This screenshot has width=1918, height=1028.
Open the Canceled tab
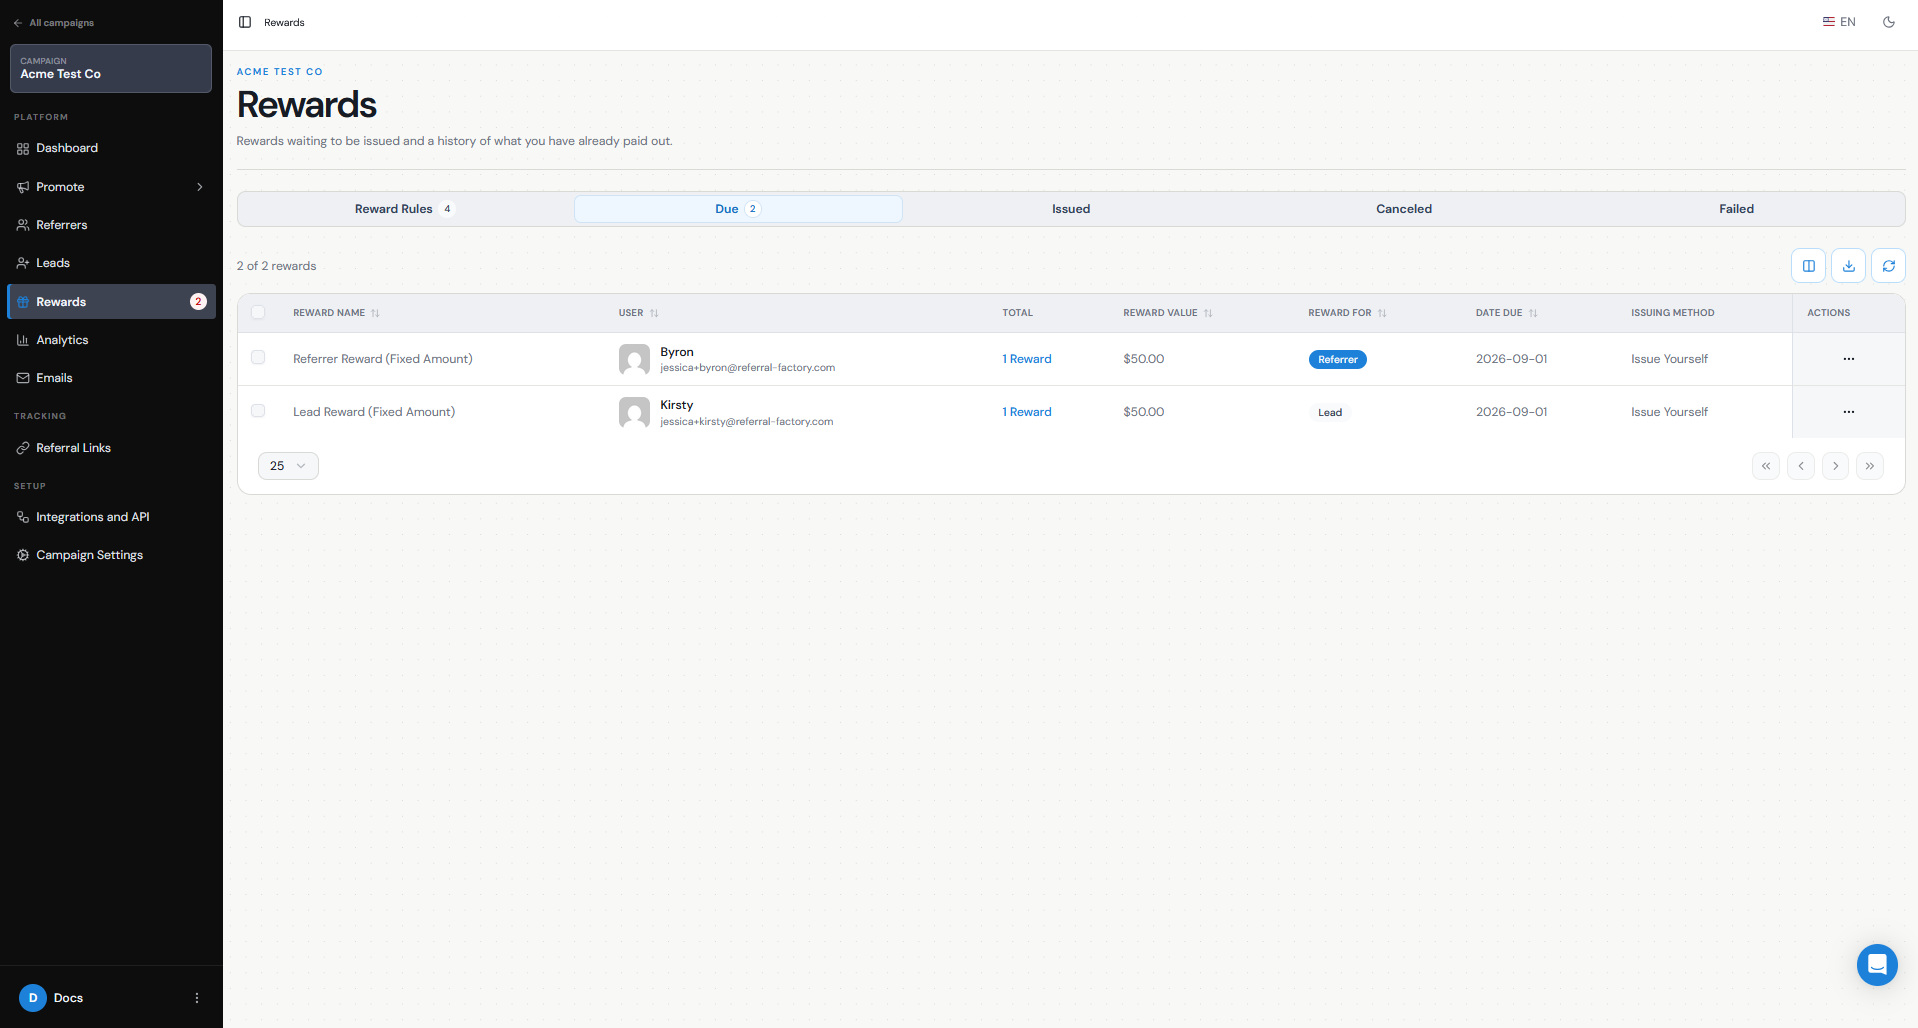(1404, 209)
